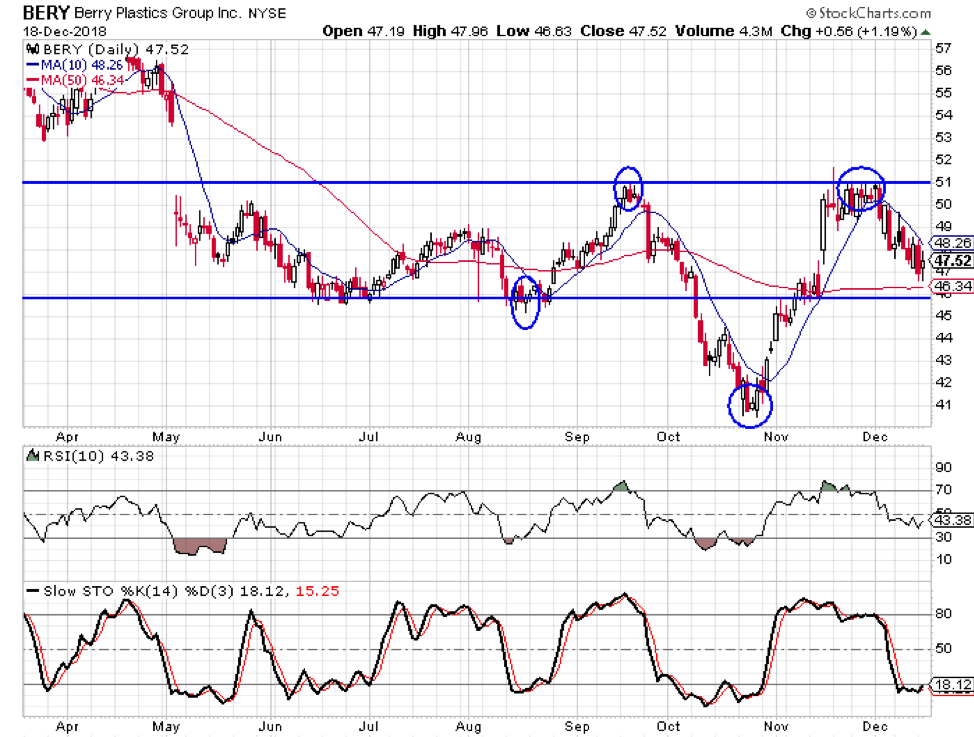The width and height of the screenshot is (974, 737).
Task: Click the May label under the price panel
Action: click(166, 437)
